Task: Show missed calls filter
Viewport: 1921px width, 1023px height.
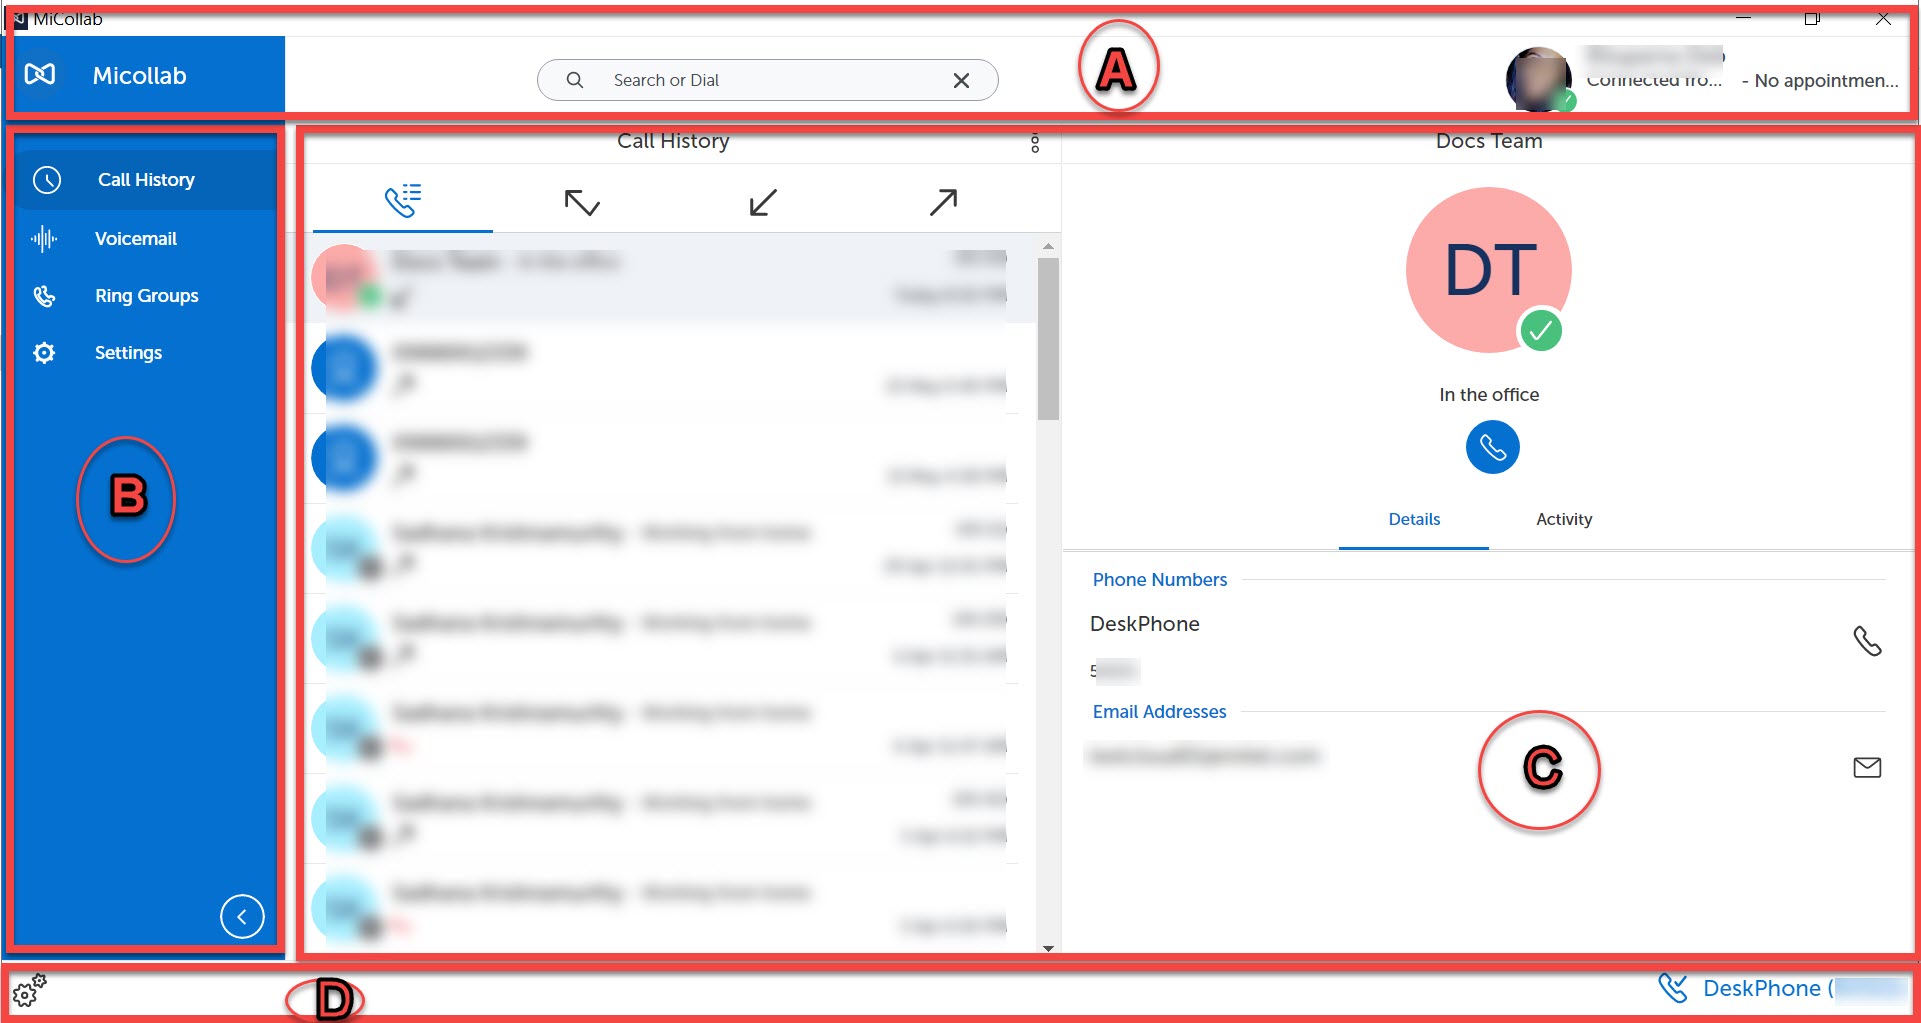Action: (x=582, y=203)
